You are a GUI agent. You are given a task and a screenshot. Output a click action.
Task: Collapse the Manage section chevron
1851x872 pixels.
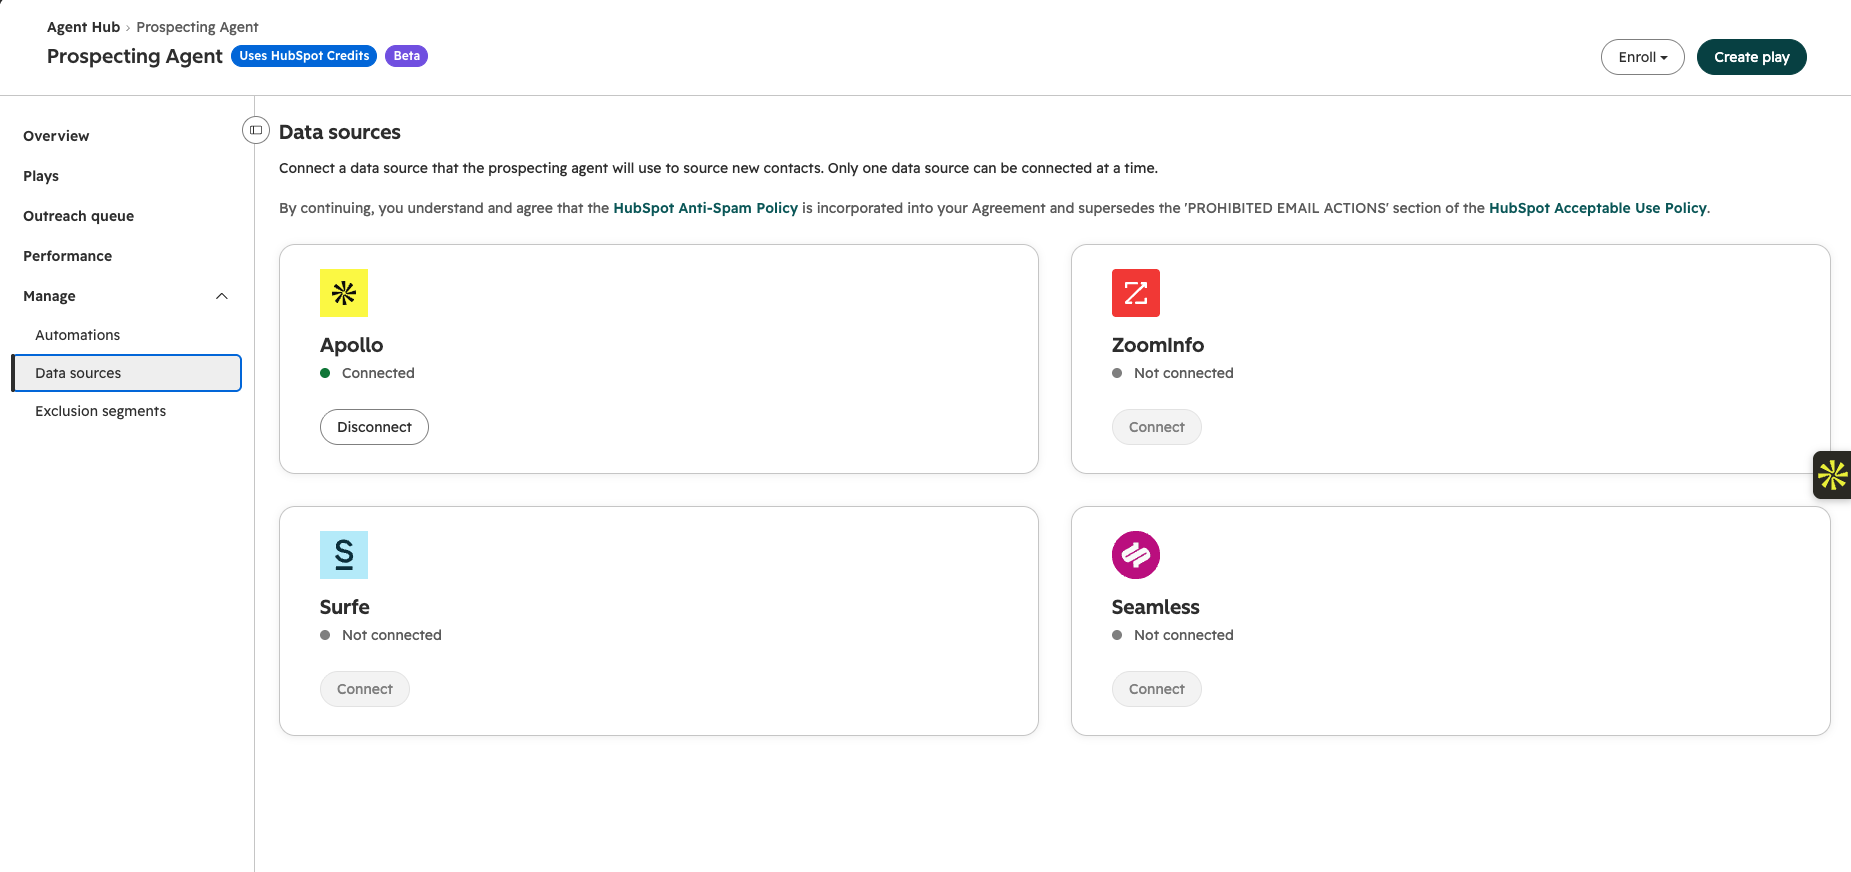222,296
